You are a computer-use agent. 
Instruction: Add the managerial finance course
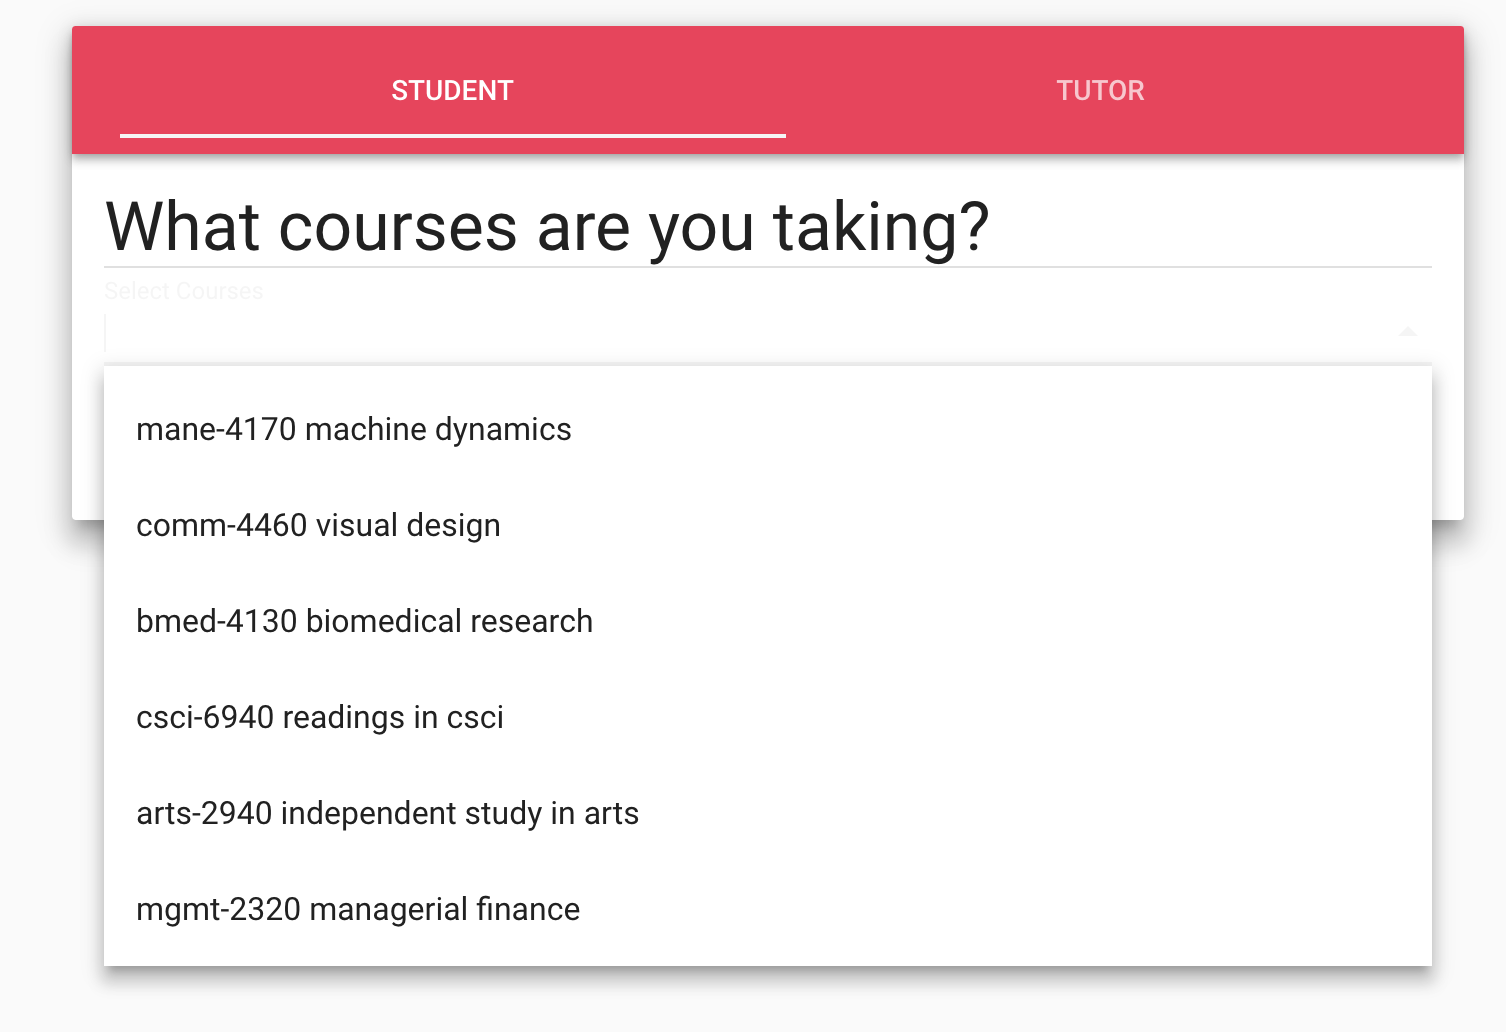tap(358, 909)
